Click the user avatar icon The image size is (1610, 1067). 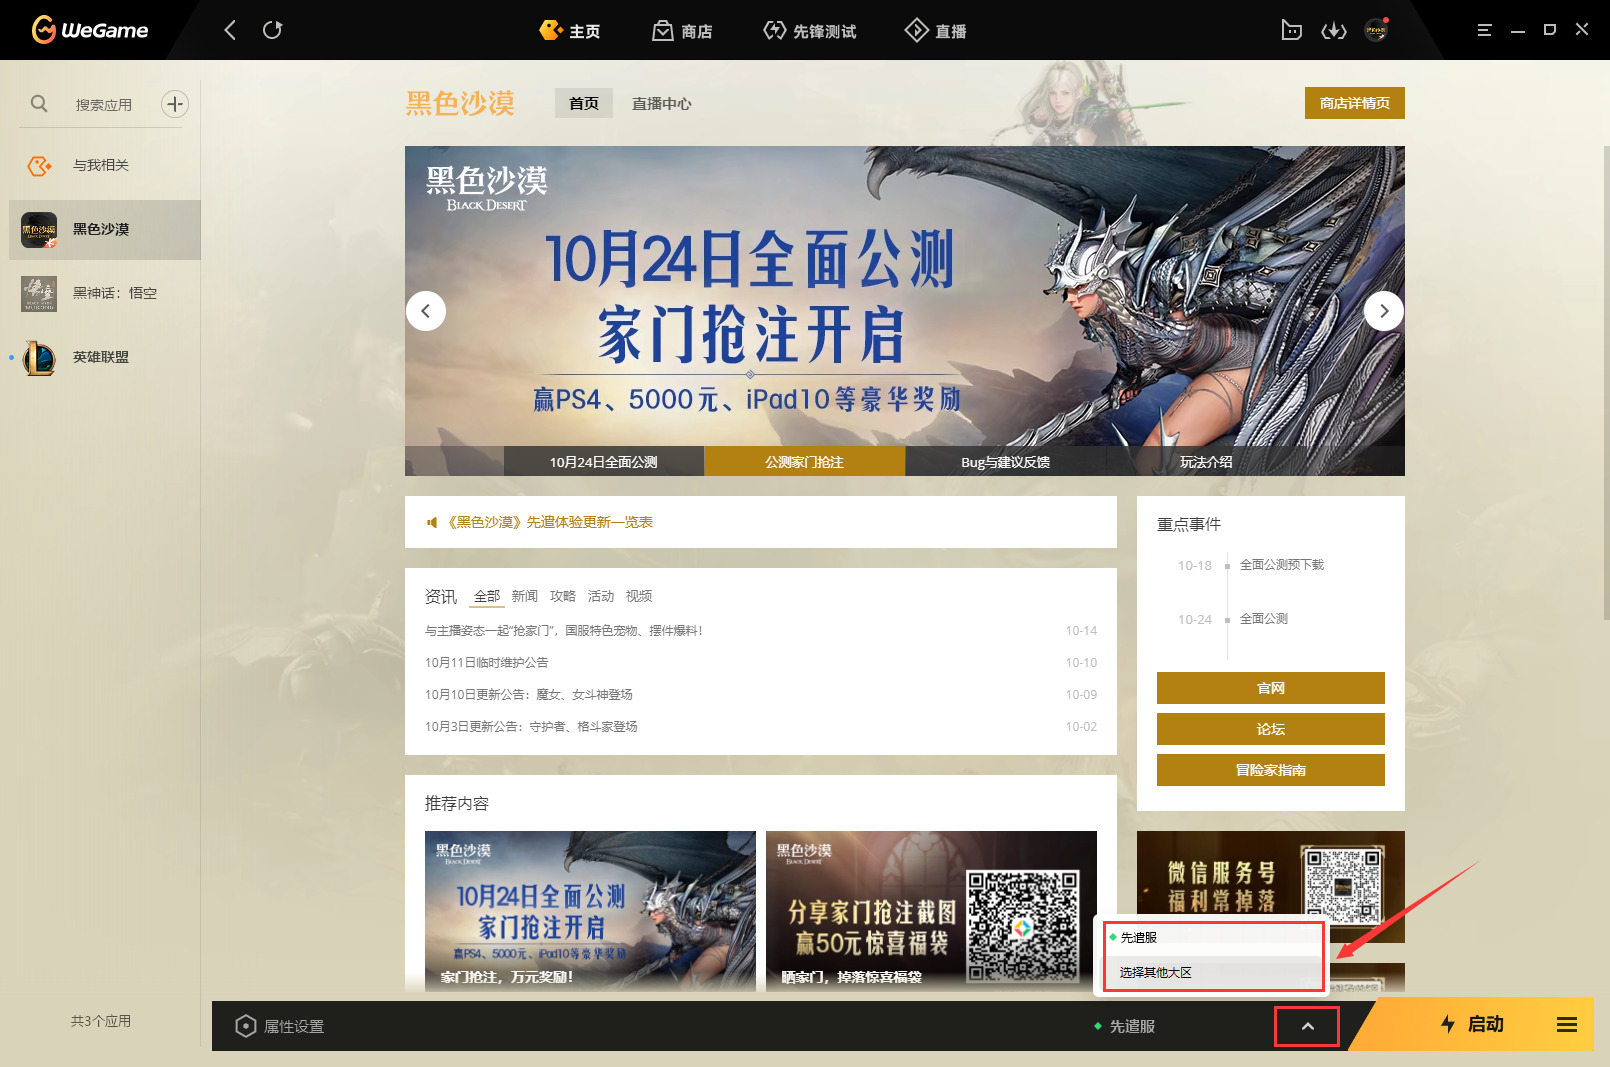click(1376, 31)
